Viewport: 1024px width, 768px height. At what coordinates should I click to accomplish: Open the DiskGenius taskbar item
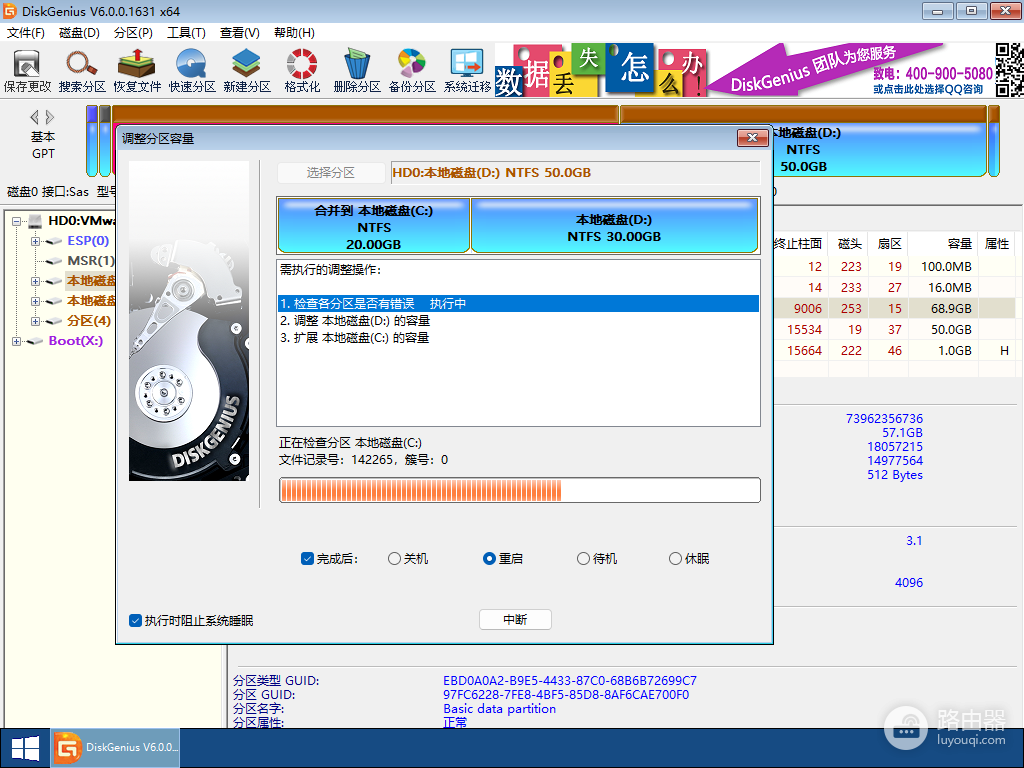(x=116, y=748)
